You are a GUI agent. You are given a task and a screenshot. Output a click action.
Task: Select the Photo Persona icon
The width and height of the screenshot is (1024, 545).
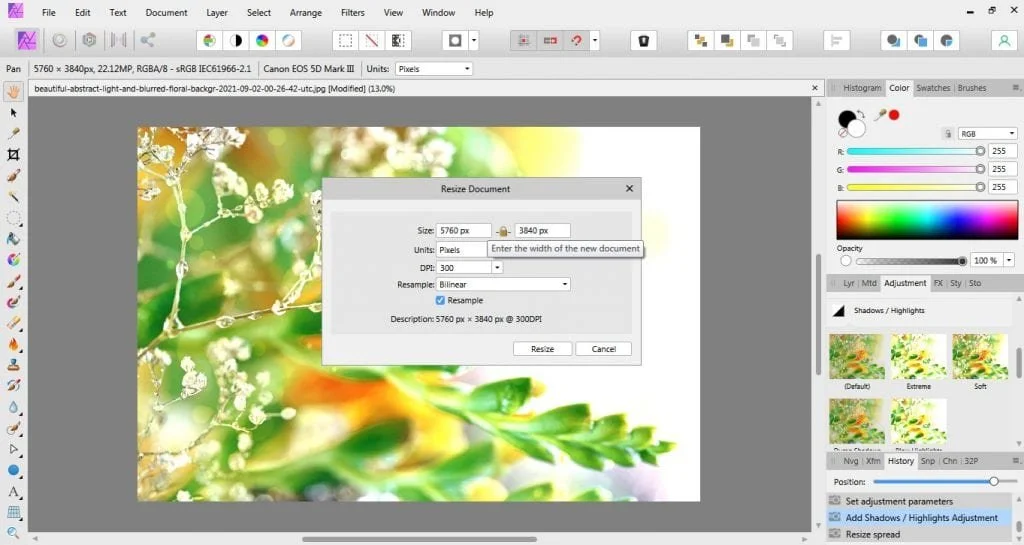pos(26,40)
